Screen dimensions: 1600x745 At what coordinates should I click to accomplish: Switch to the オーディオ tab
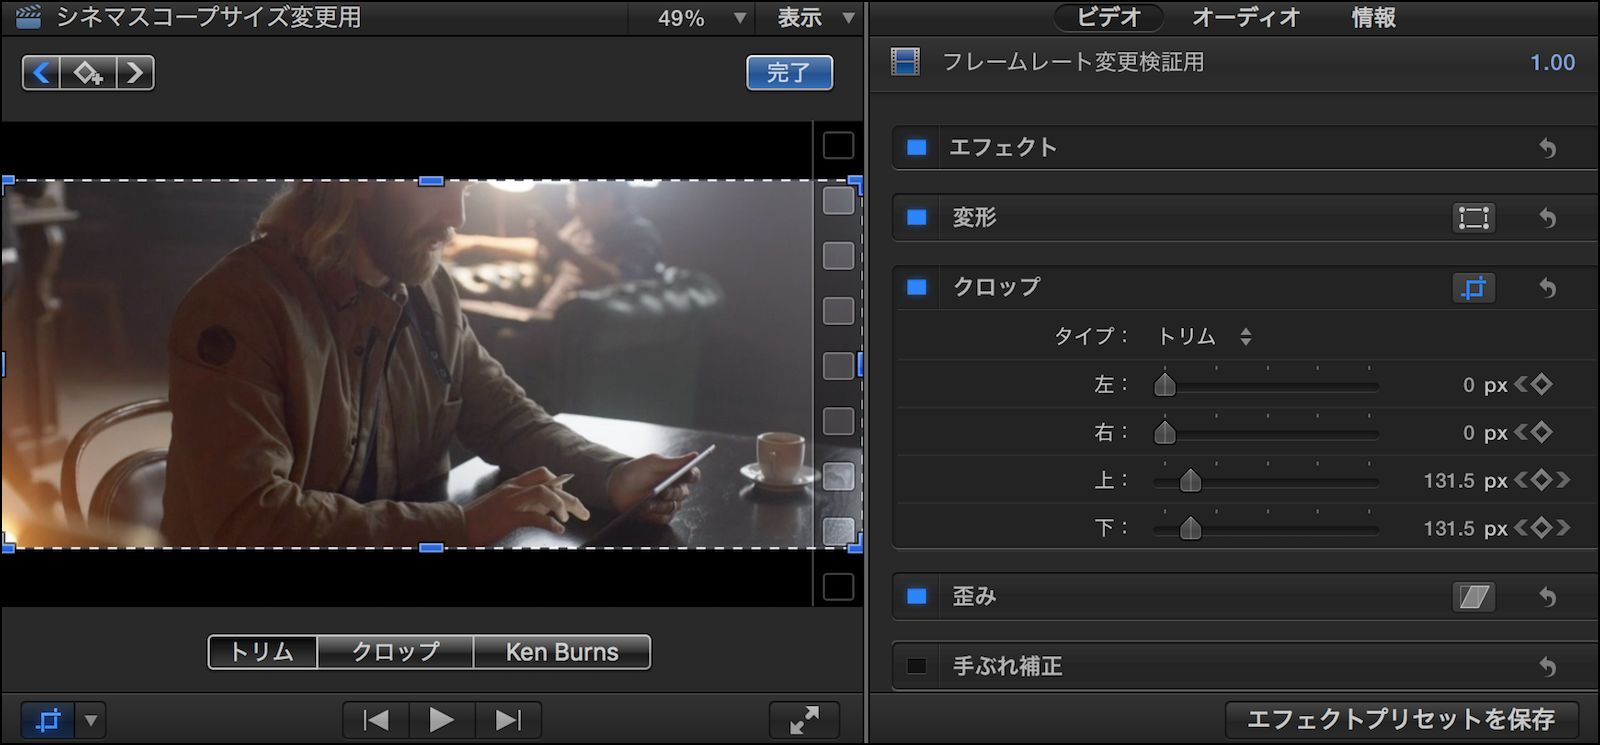click(1246, 18)
